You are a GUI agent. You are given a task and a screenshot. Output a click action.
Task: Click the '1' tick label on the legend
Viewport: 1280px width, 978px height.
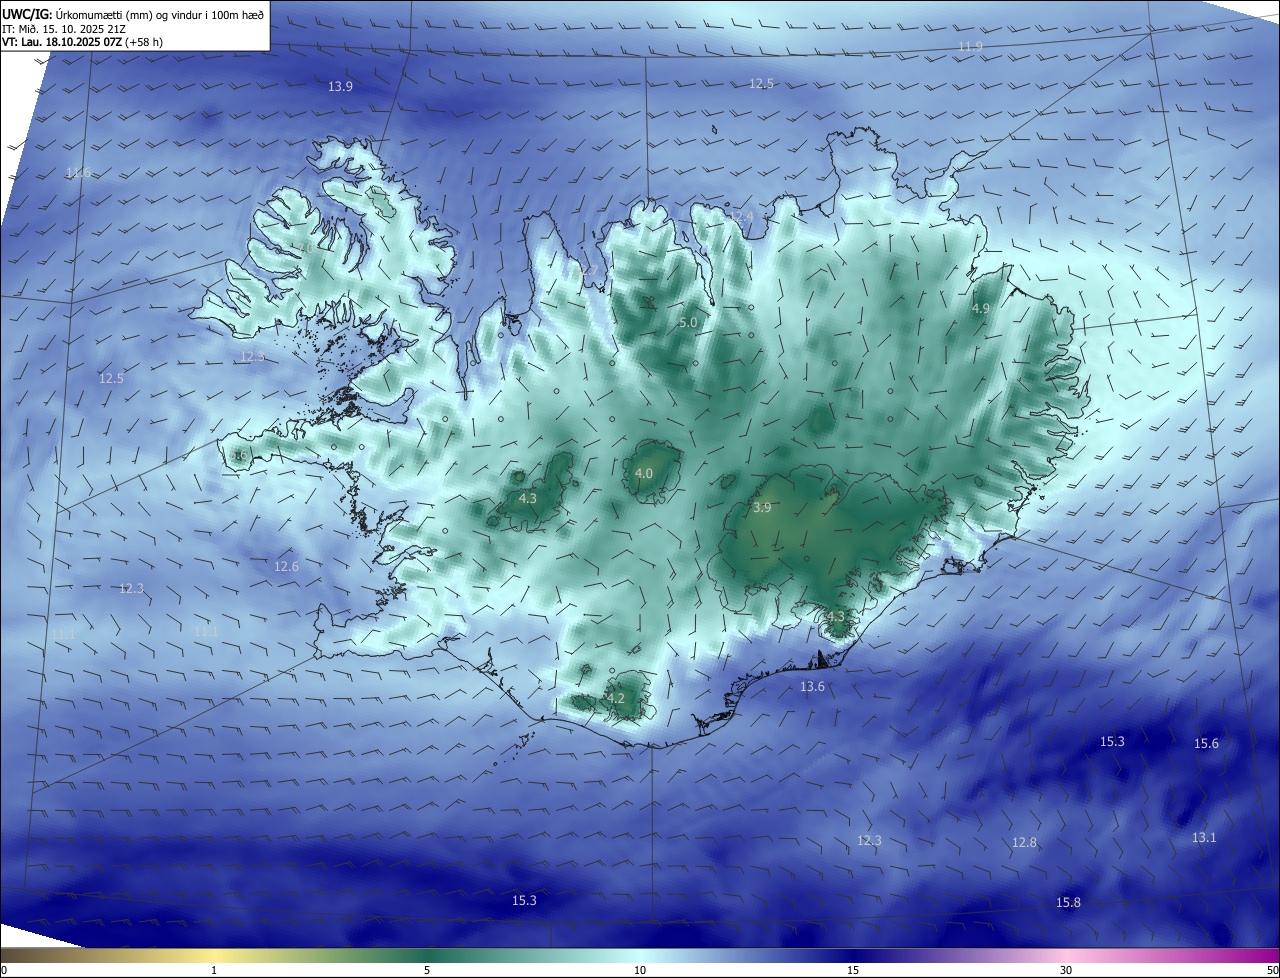point(214,970)
